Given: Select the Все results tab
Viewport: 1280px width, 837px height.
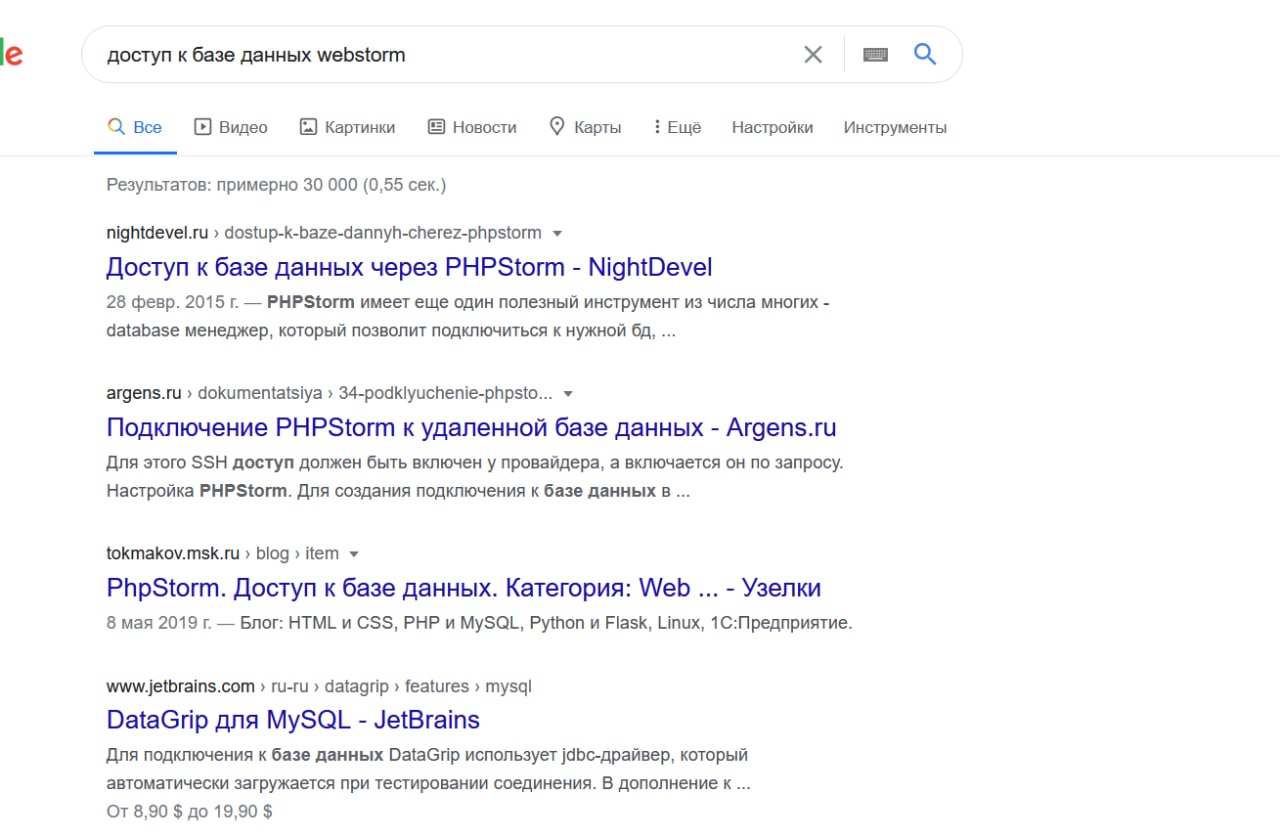Looking at the screenshot, I should [x=135, y=127].
